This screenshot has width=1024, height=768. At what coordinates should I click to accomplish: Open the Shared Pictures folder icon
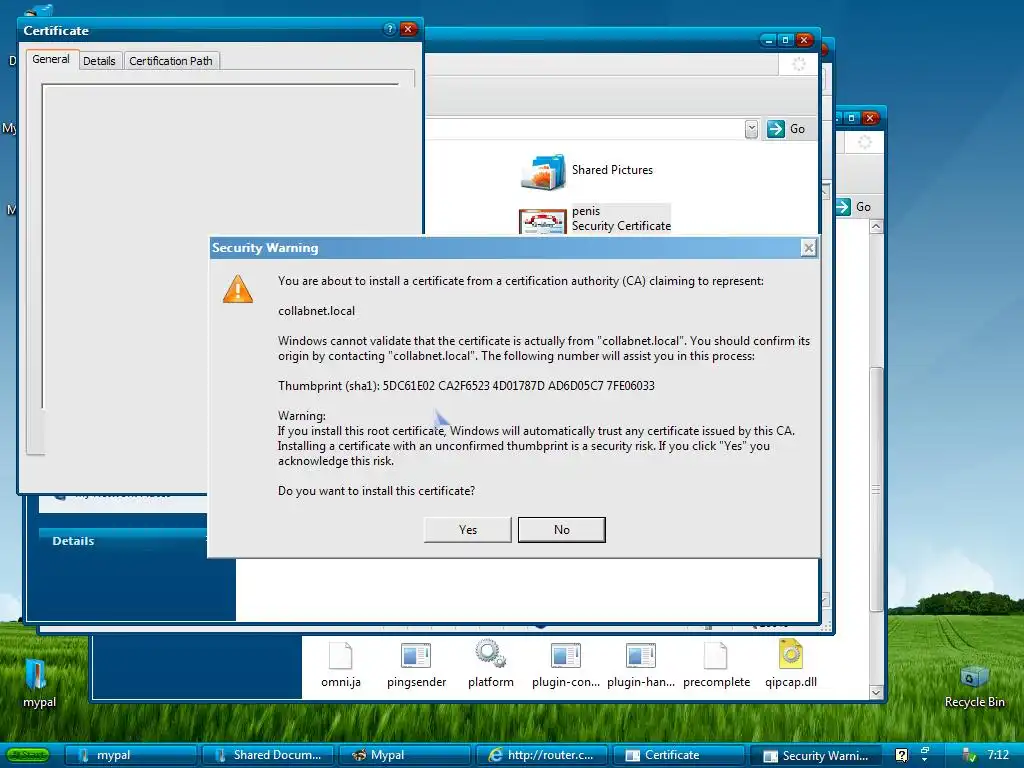[x=543, y=171]
